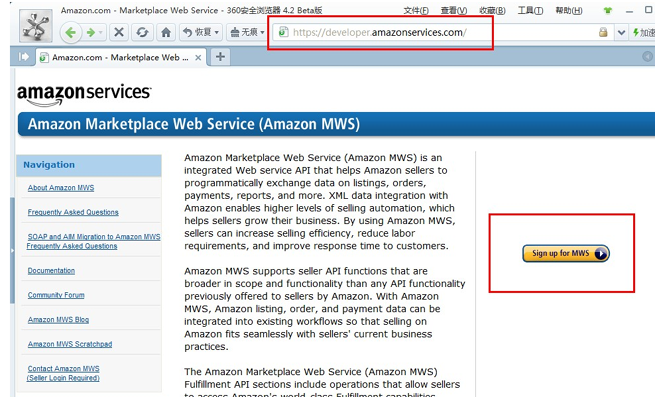The image size is (655, 397).
Task: Stop page loading with the X button
Action: 119,32
